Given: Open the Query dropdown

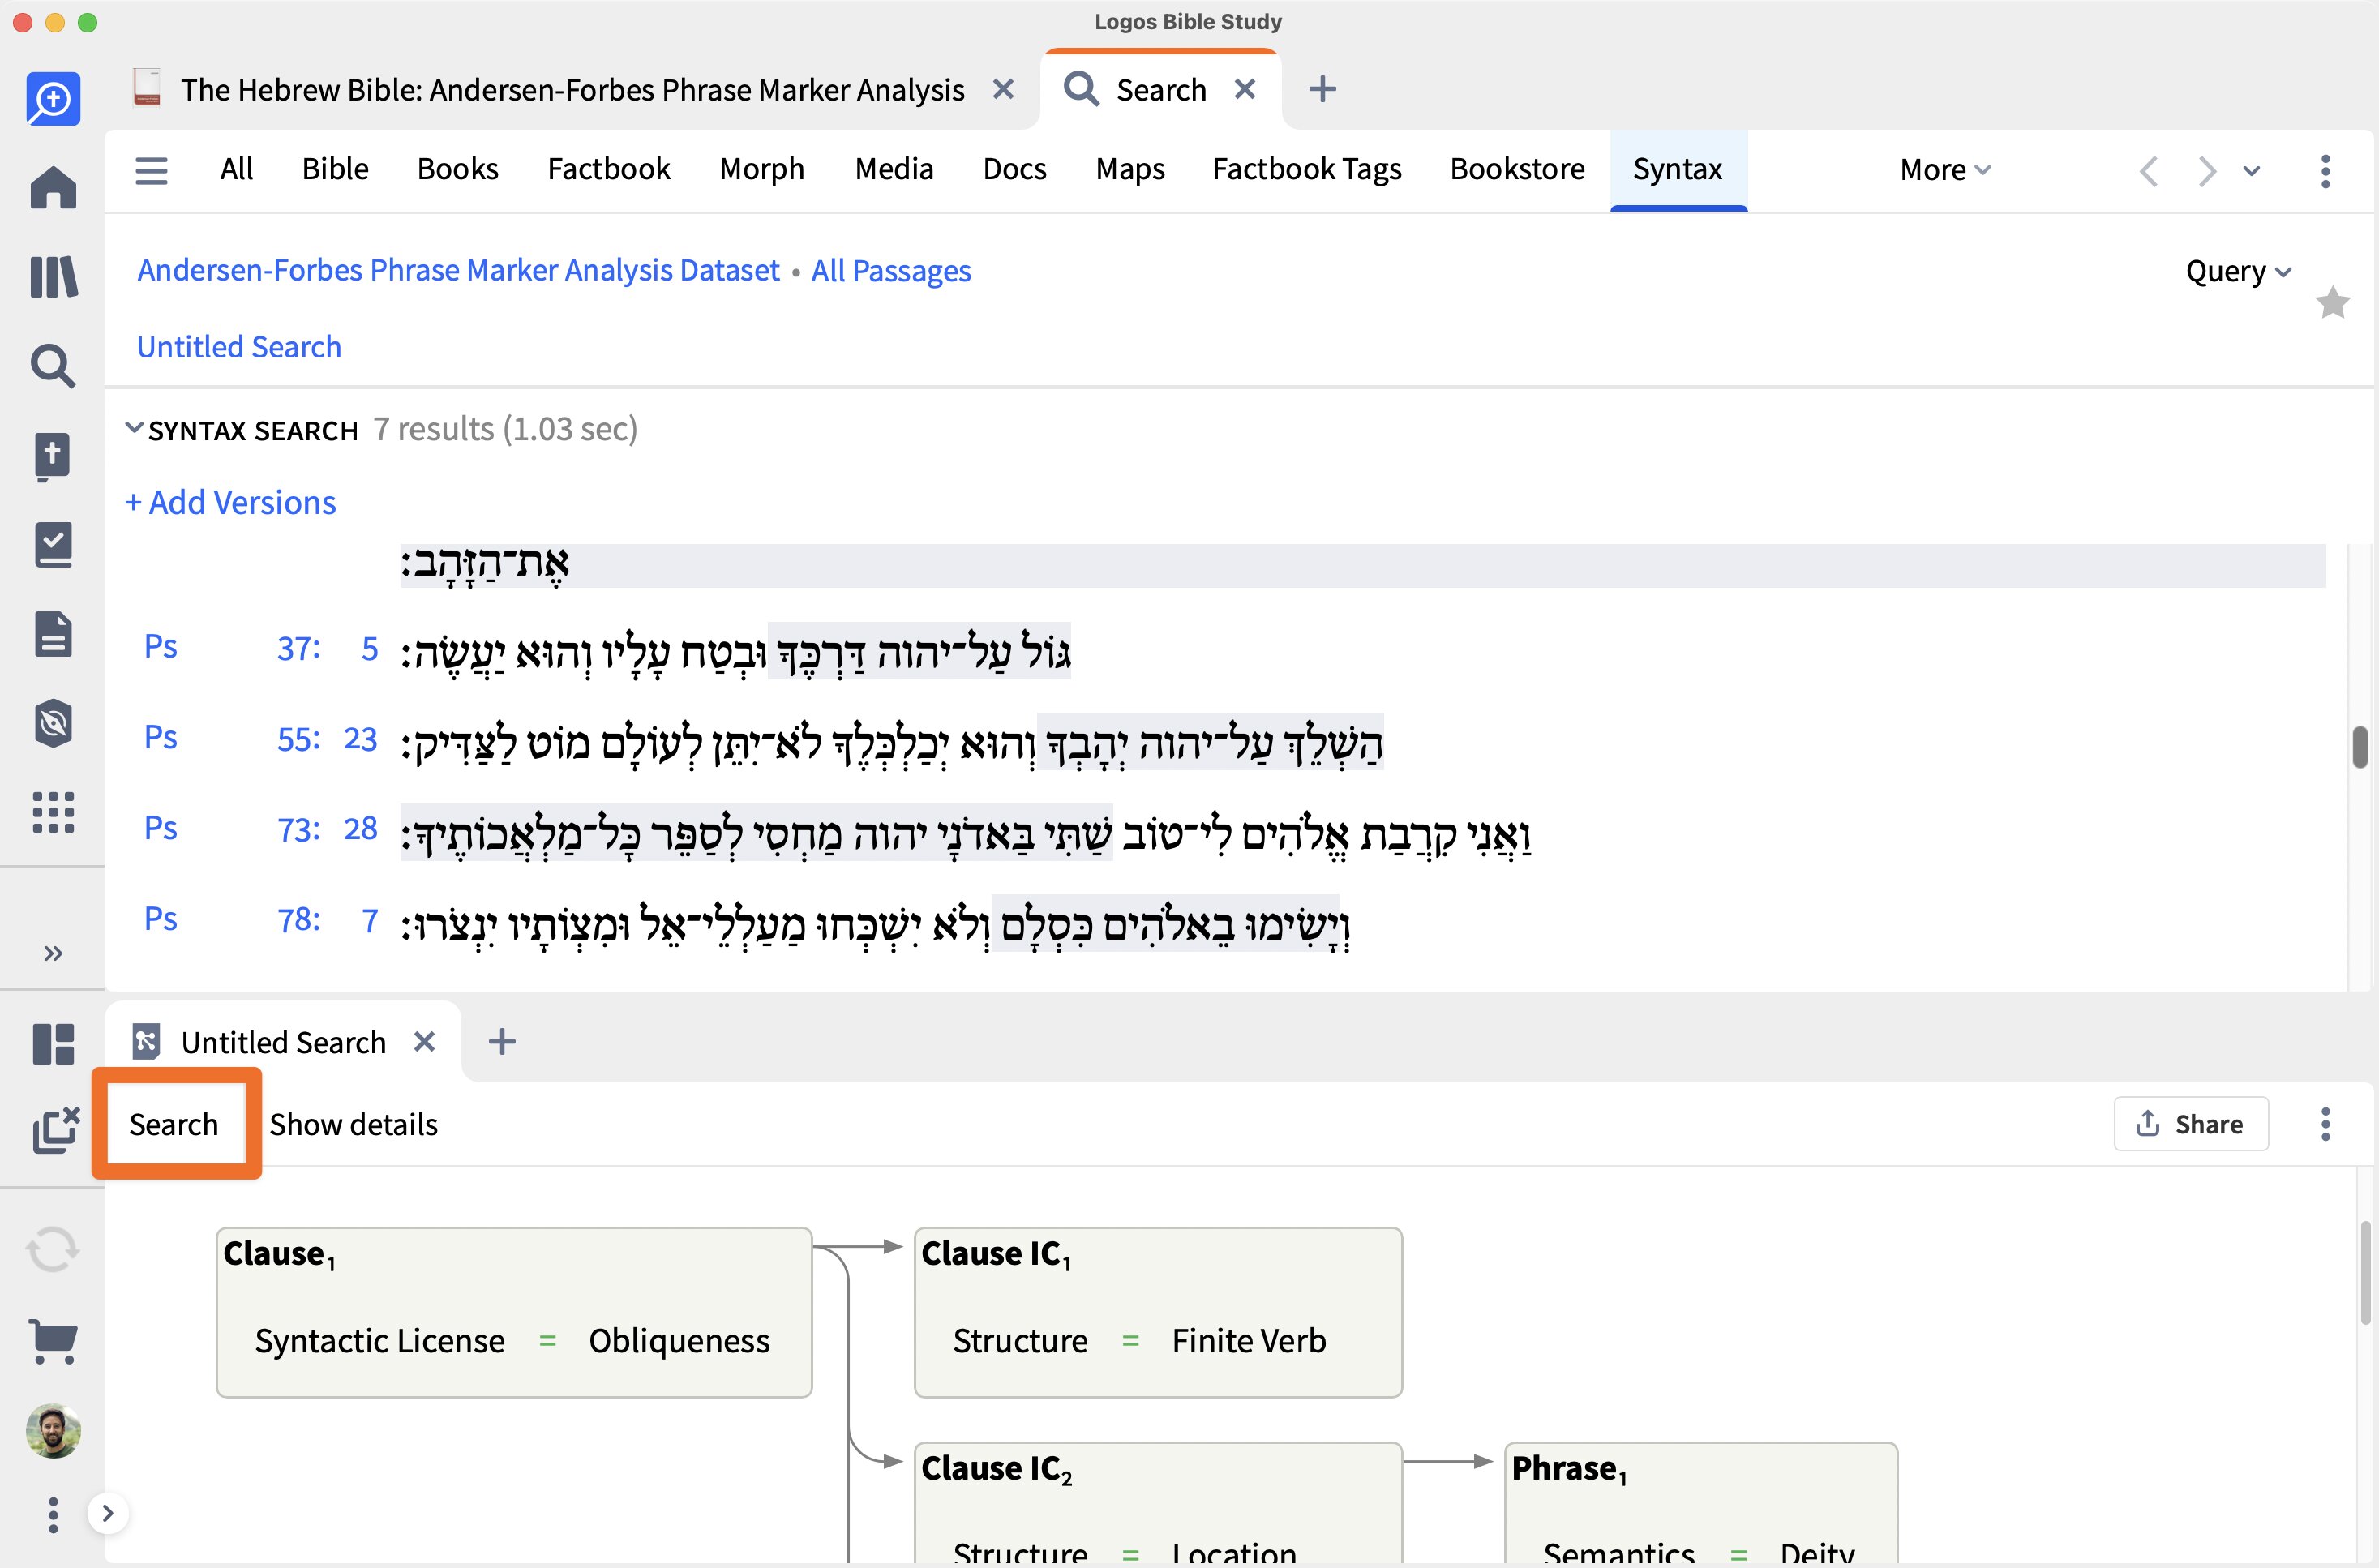Looking at the screenshot, I should point(2238,271).
